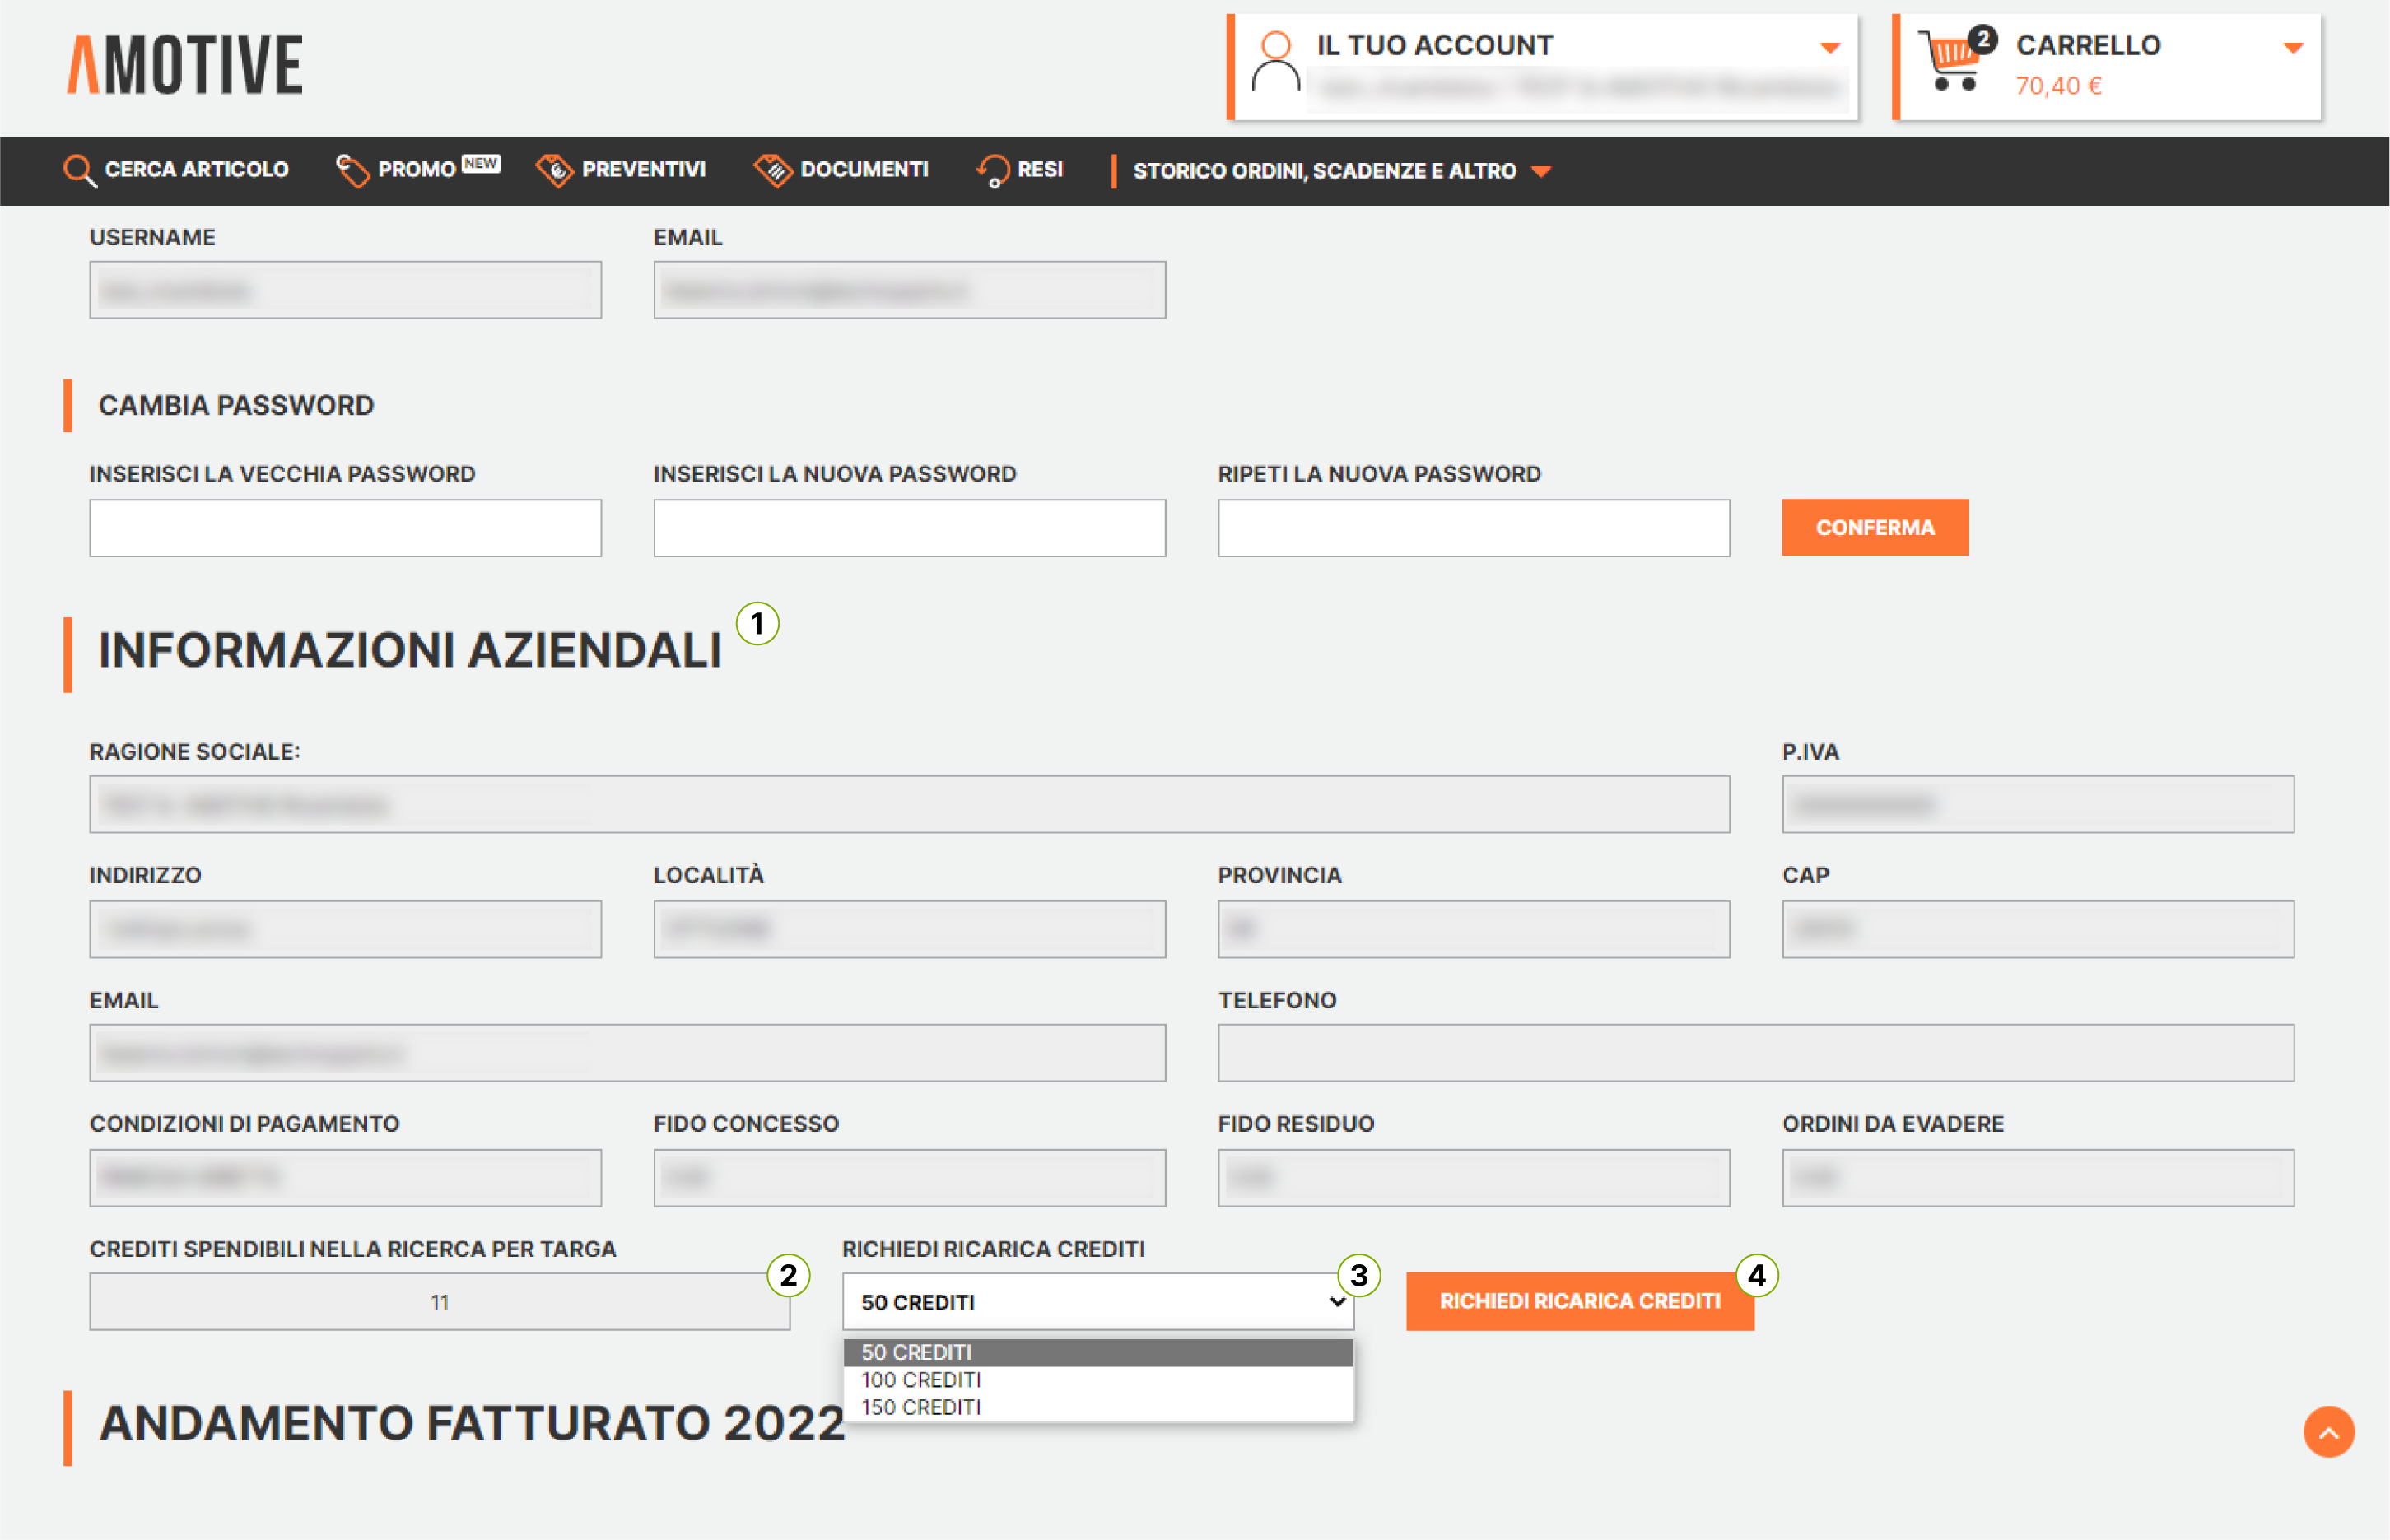
Task: Click the Promo tag icon
Action: [x=352, y=170]
